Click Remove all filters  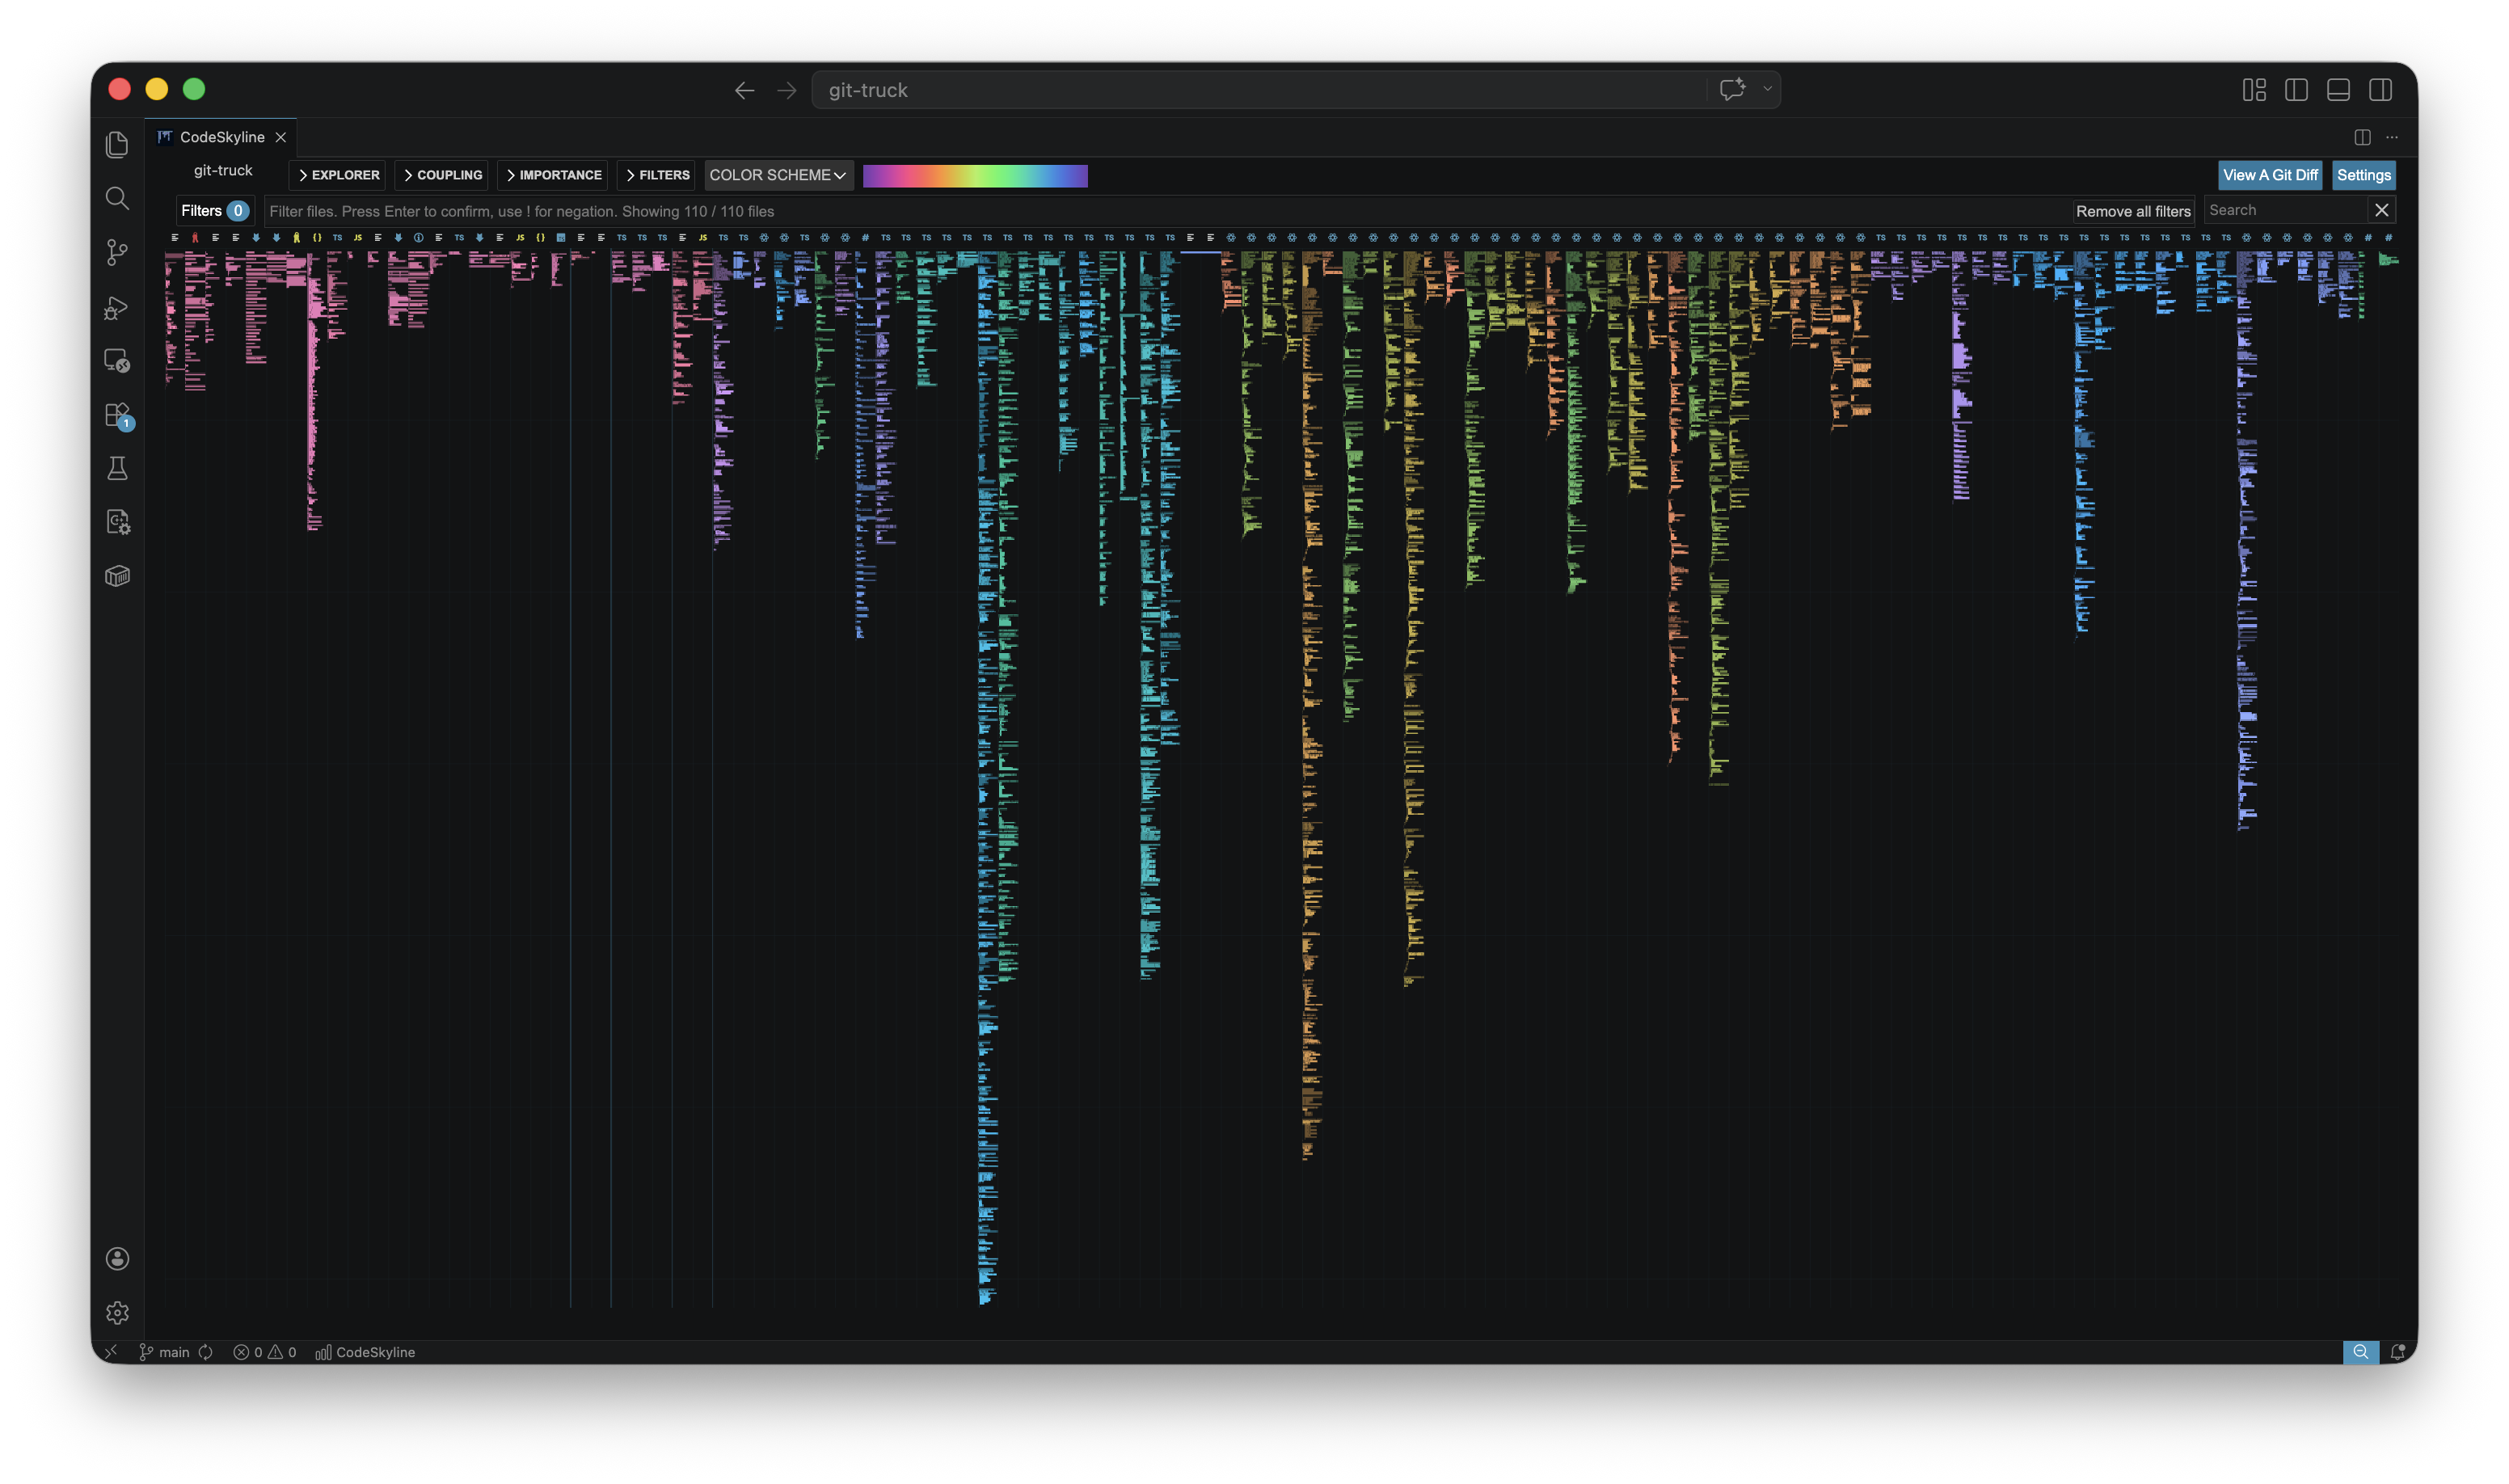tap(2132, 211)
